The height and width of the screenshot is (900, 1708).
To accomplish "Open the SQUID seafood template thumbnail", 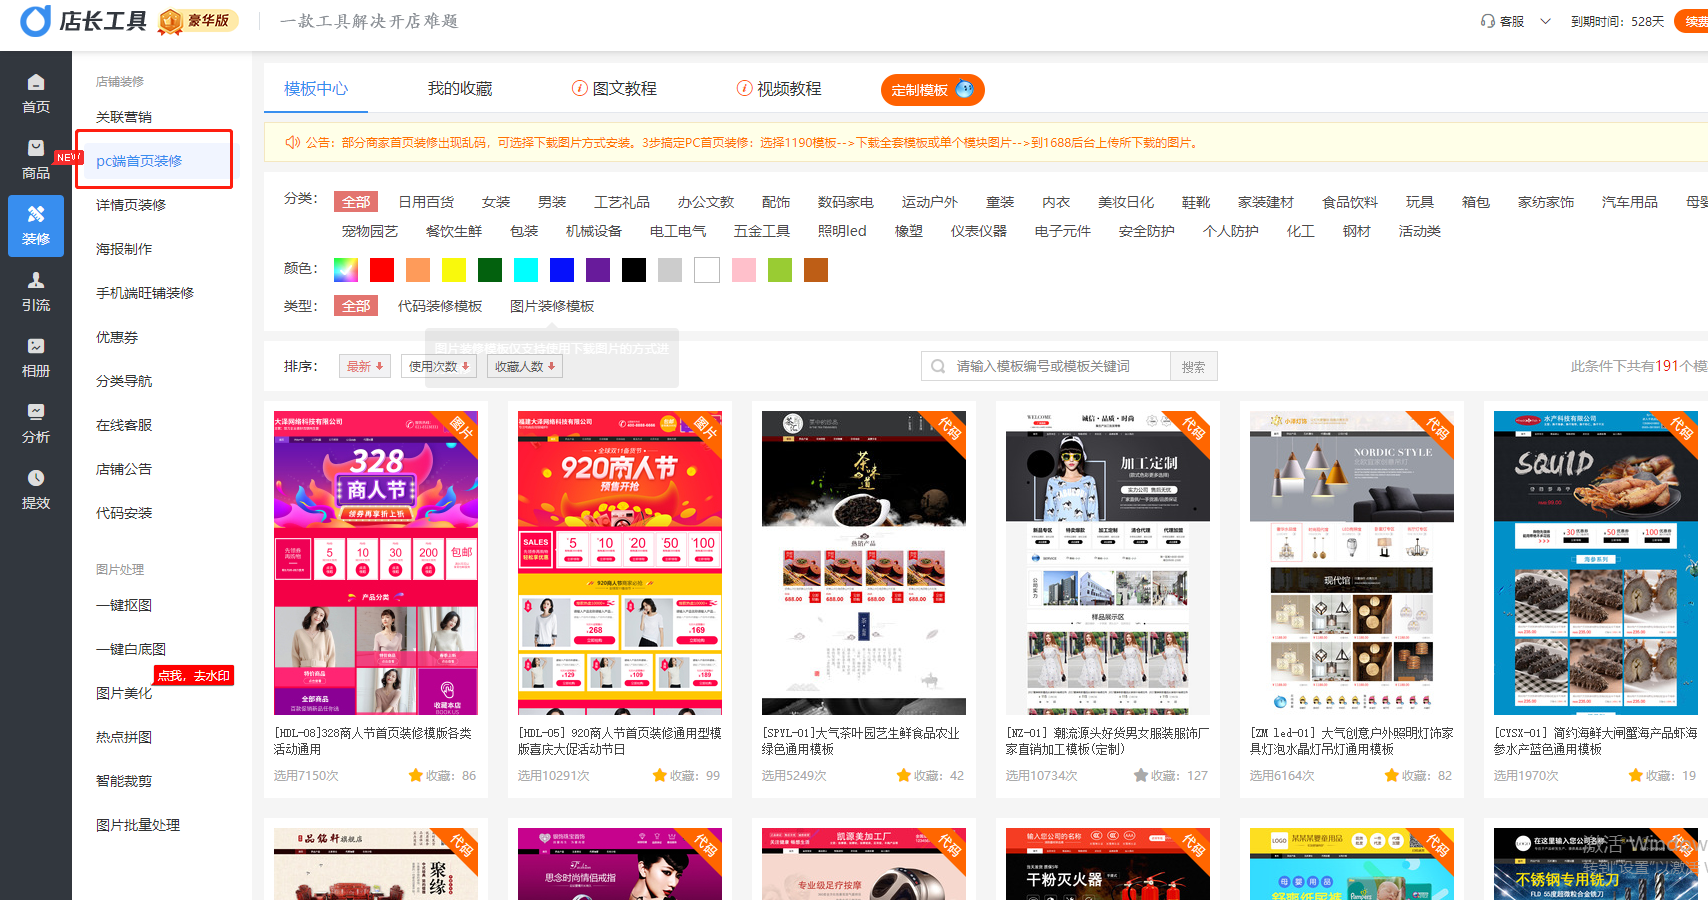I will point(1596,563).
